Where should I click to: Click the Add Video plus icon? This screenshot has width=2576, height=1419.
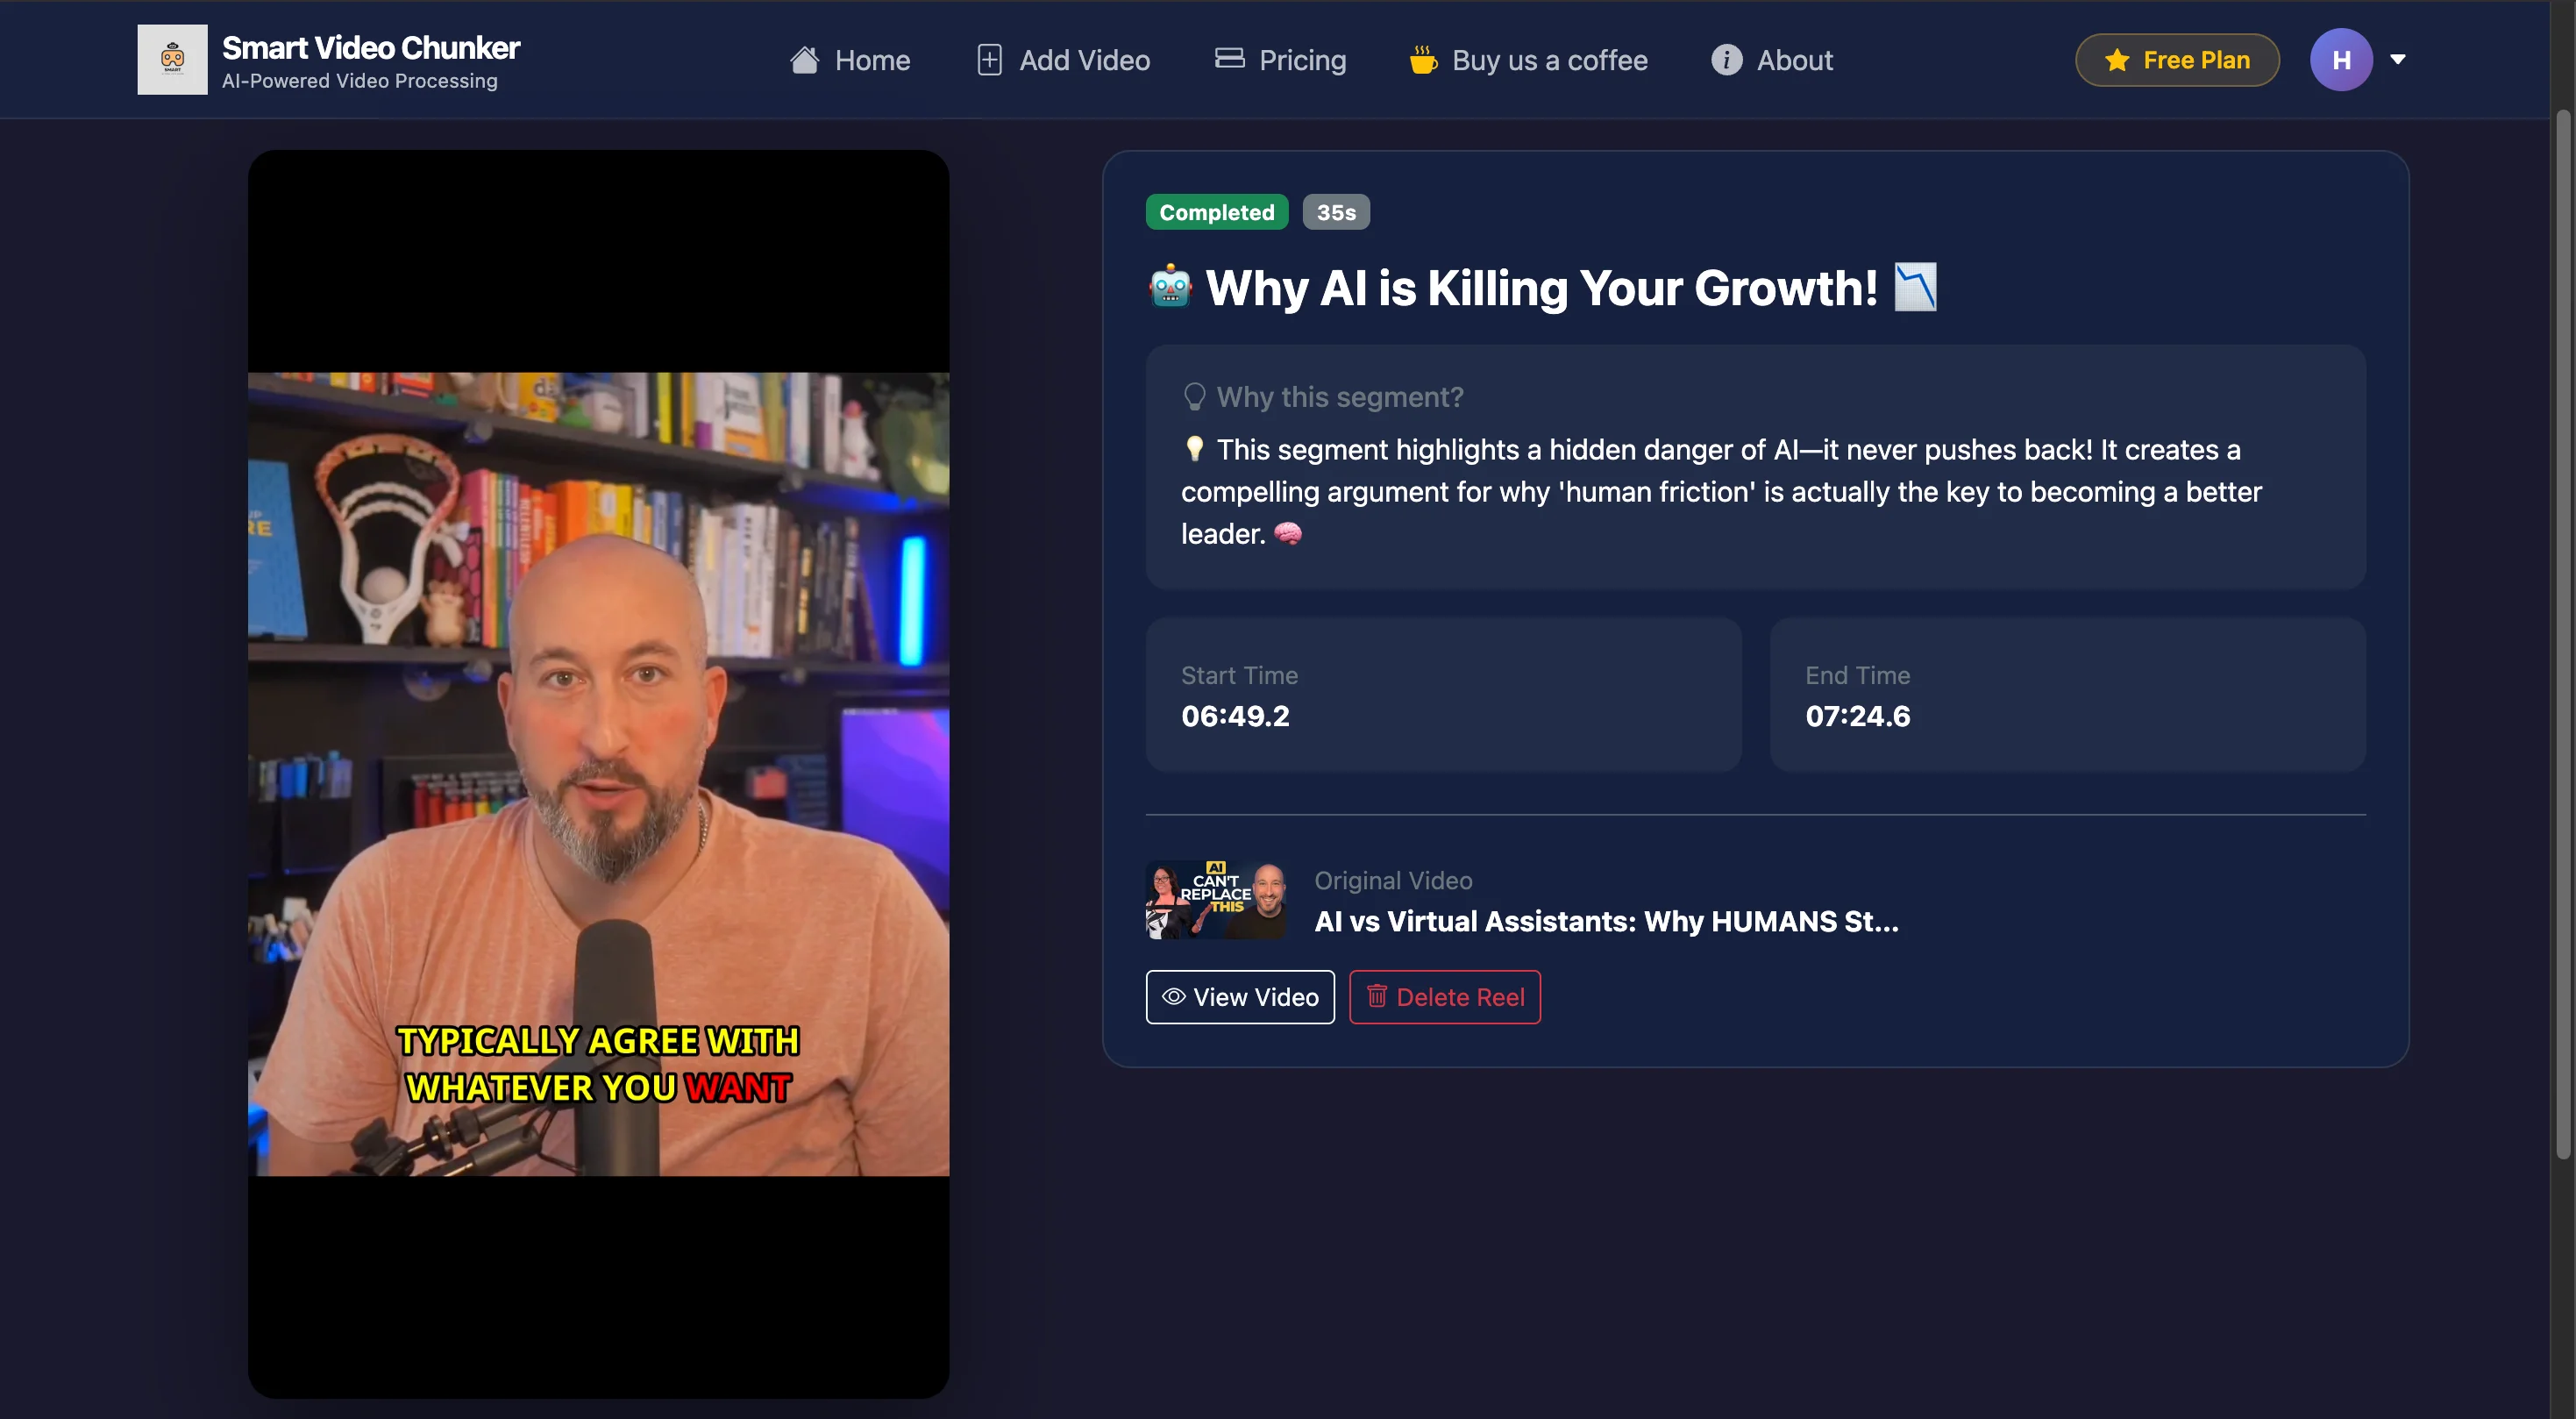point(989,60)
